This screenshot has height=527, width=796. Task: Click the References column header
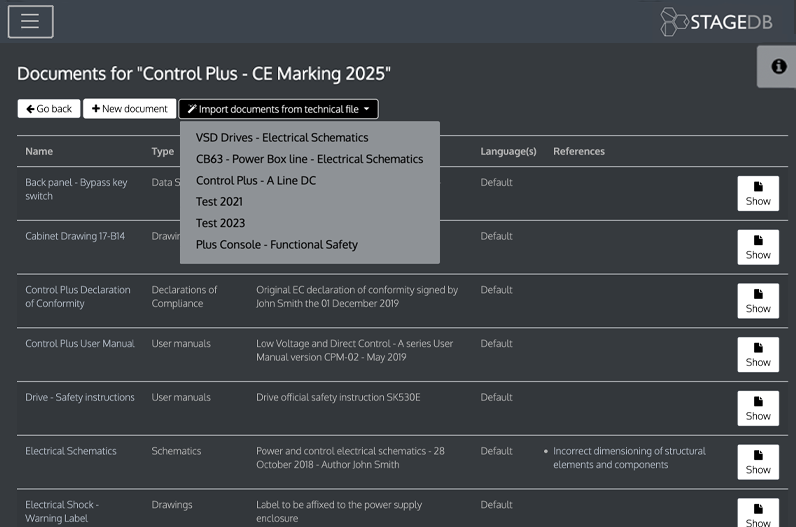(x=579, y=152)
